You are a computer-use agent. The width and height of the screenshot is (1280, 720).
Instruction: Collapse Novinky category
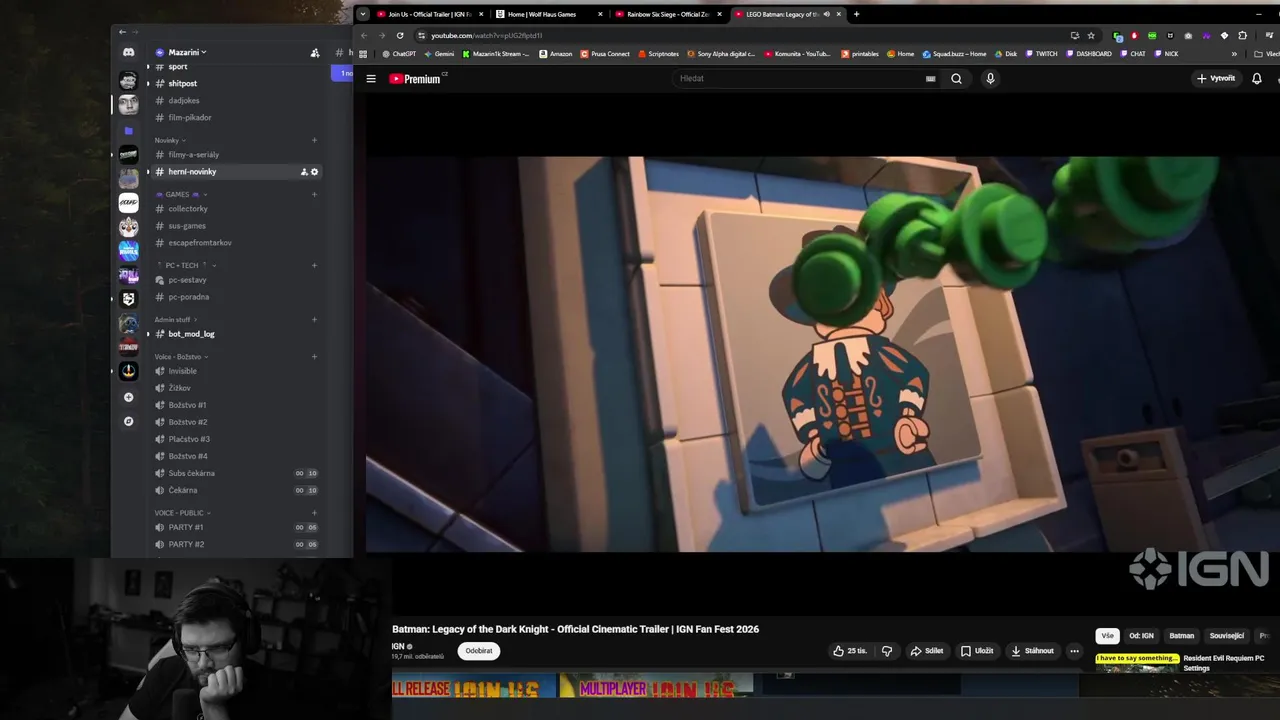coord(169,140)
